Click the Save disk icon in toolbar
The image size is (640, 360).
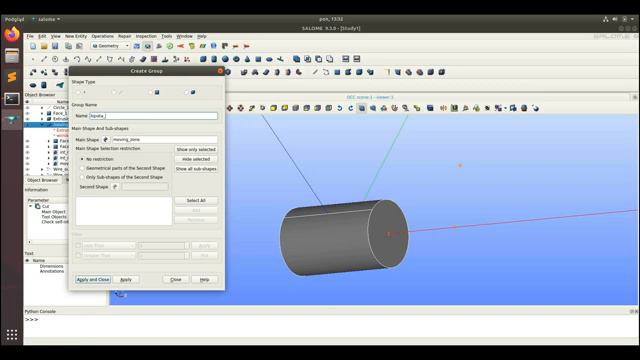tap(55, 46)
